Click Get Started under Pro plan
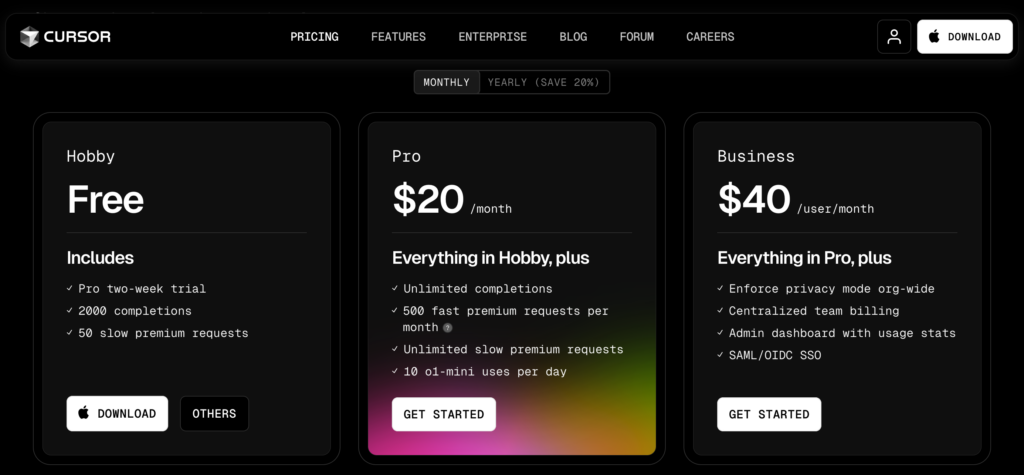The image size is (1024, 475). point(443,414)
